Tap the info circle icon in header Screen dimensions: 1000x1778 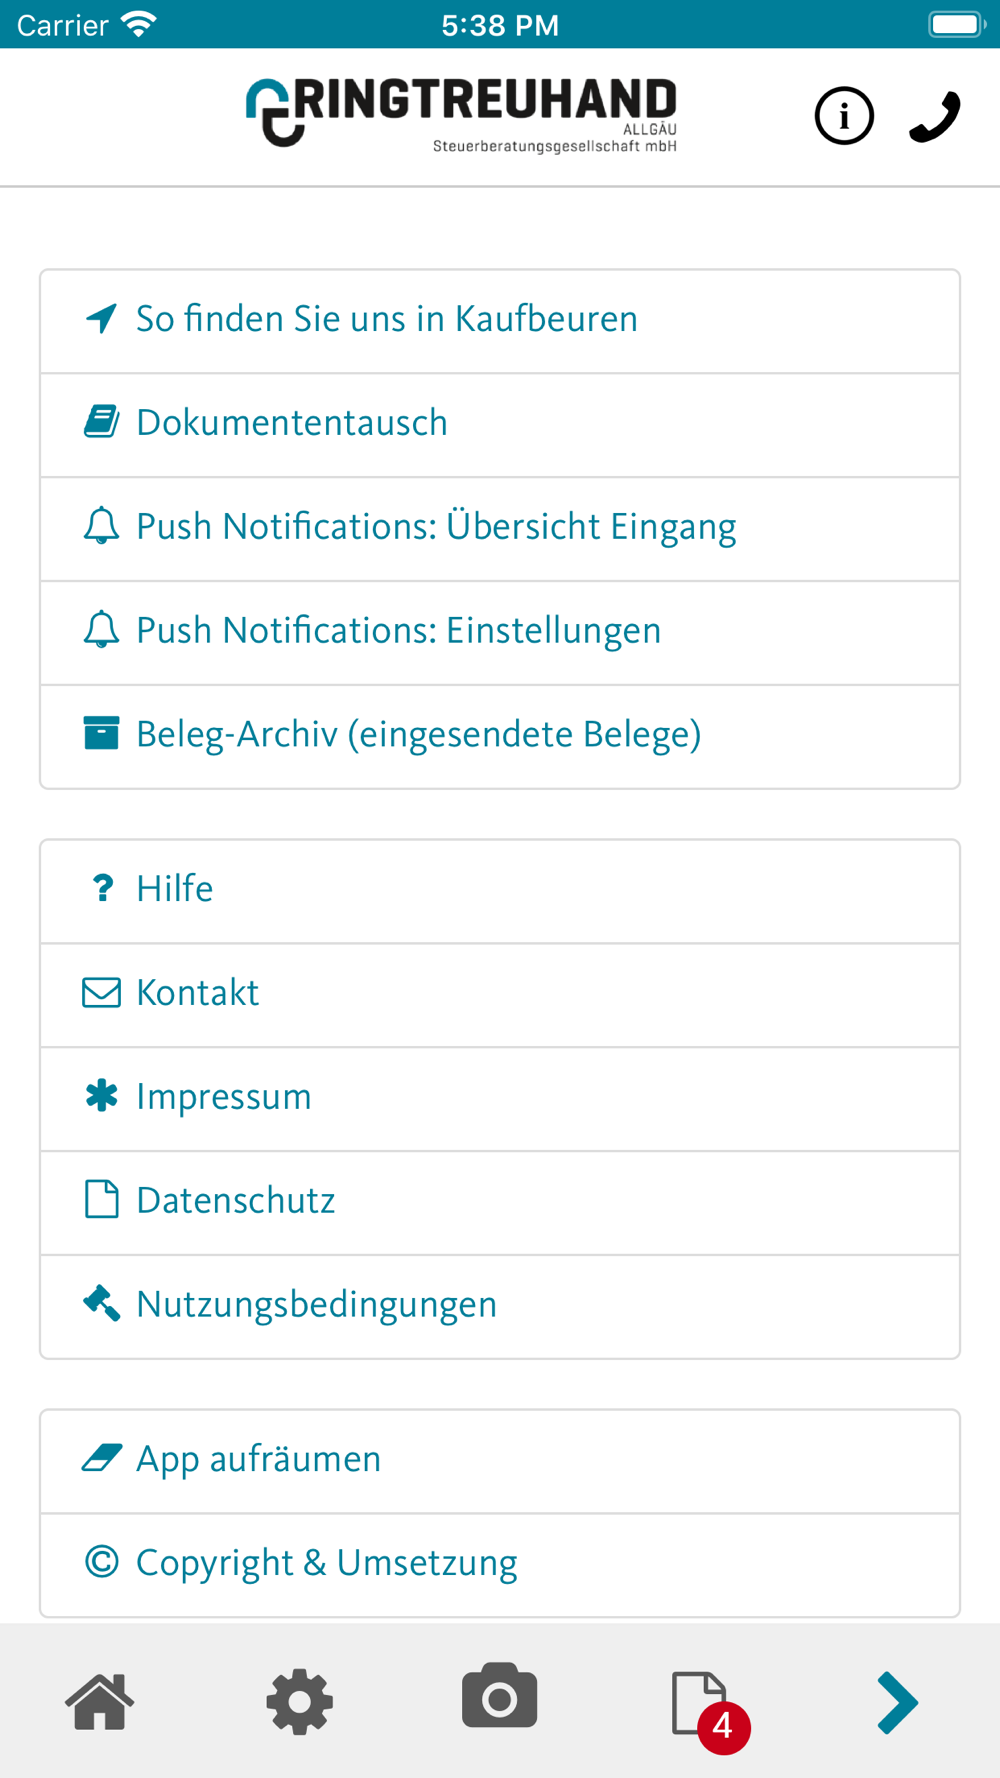[844, 116]
